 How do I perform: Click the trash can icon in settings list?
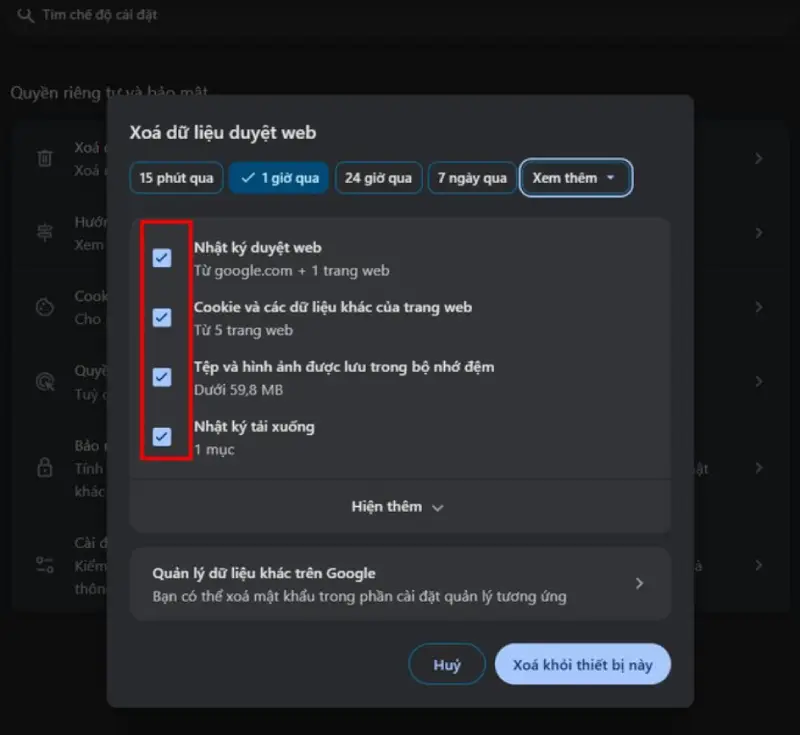tap(45, 158)
